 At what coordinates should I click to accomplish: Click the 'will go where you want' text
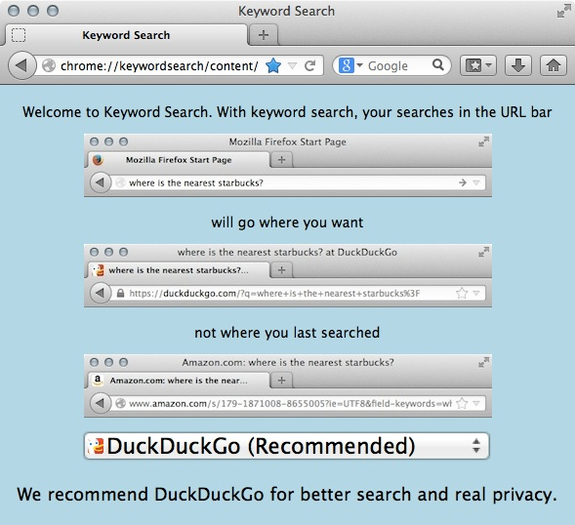tap(287, 223)
